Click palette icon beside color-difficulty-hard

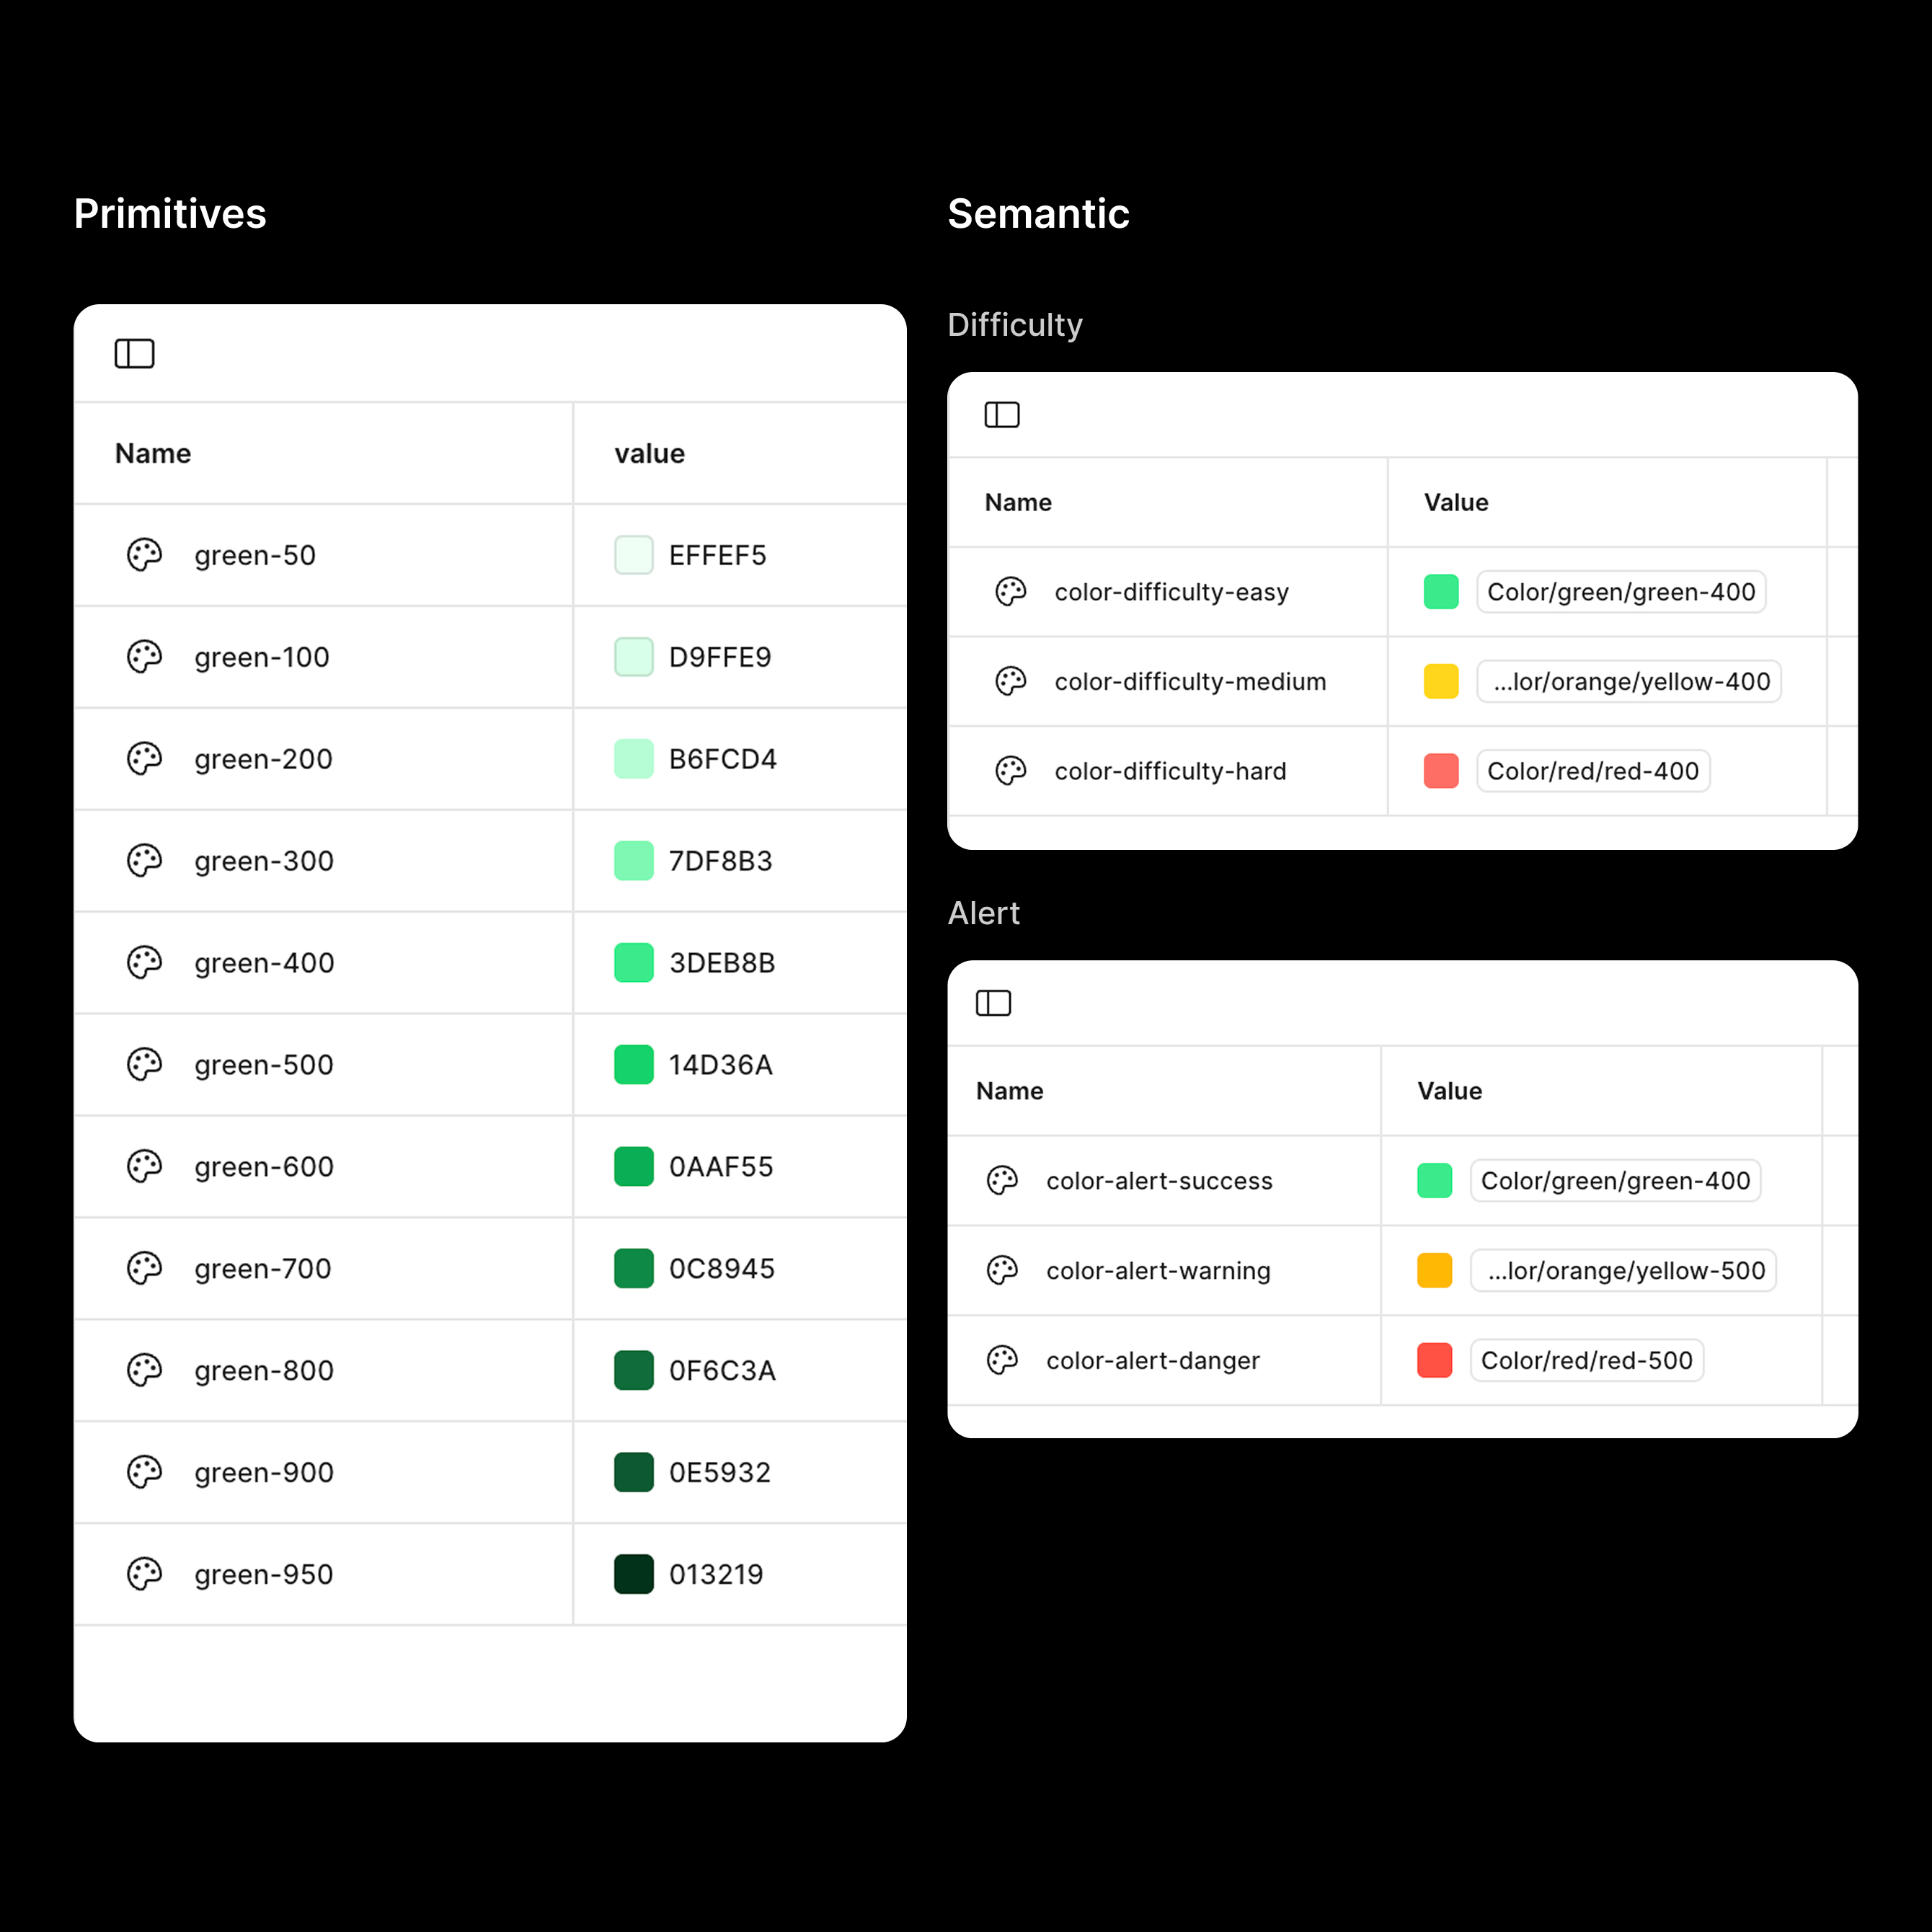(x=1010, y=771)
